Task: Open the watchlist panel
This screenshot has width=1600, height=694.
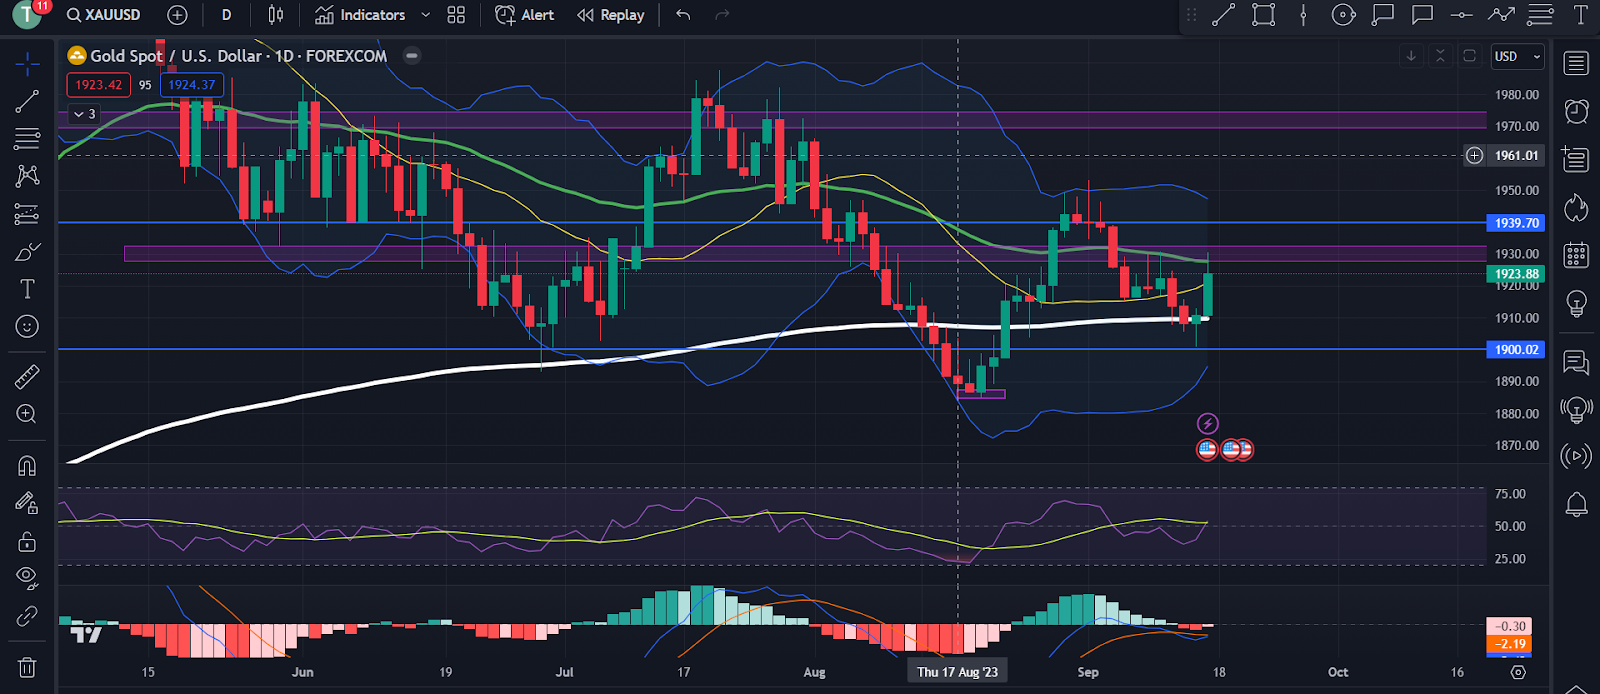Action: coord(1576,63)
